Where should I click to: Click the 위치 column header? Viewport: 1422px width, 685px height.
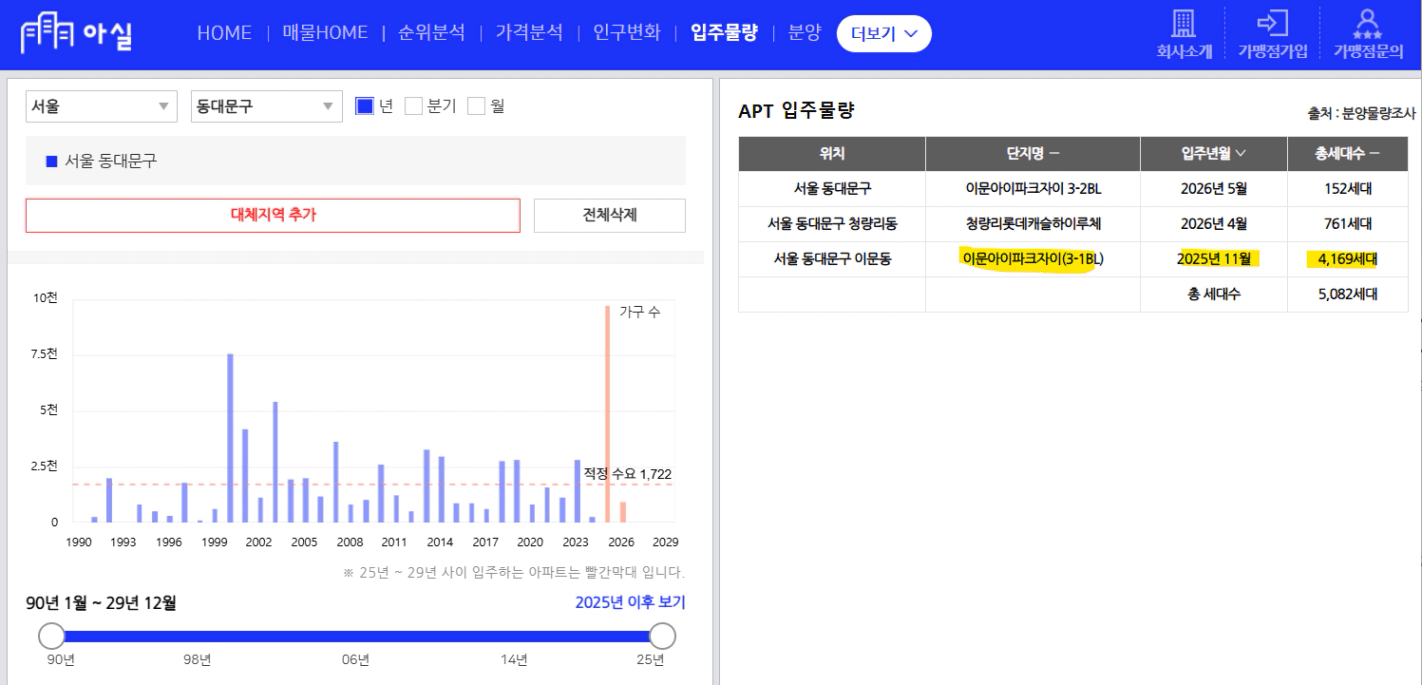click(832, 153)
